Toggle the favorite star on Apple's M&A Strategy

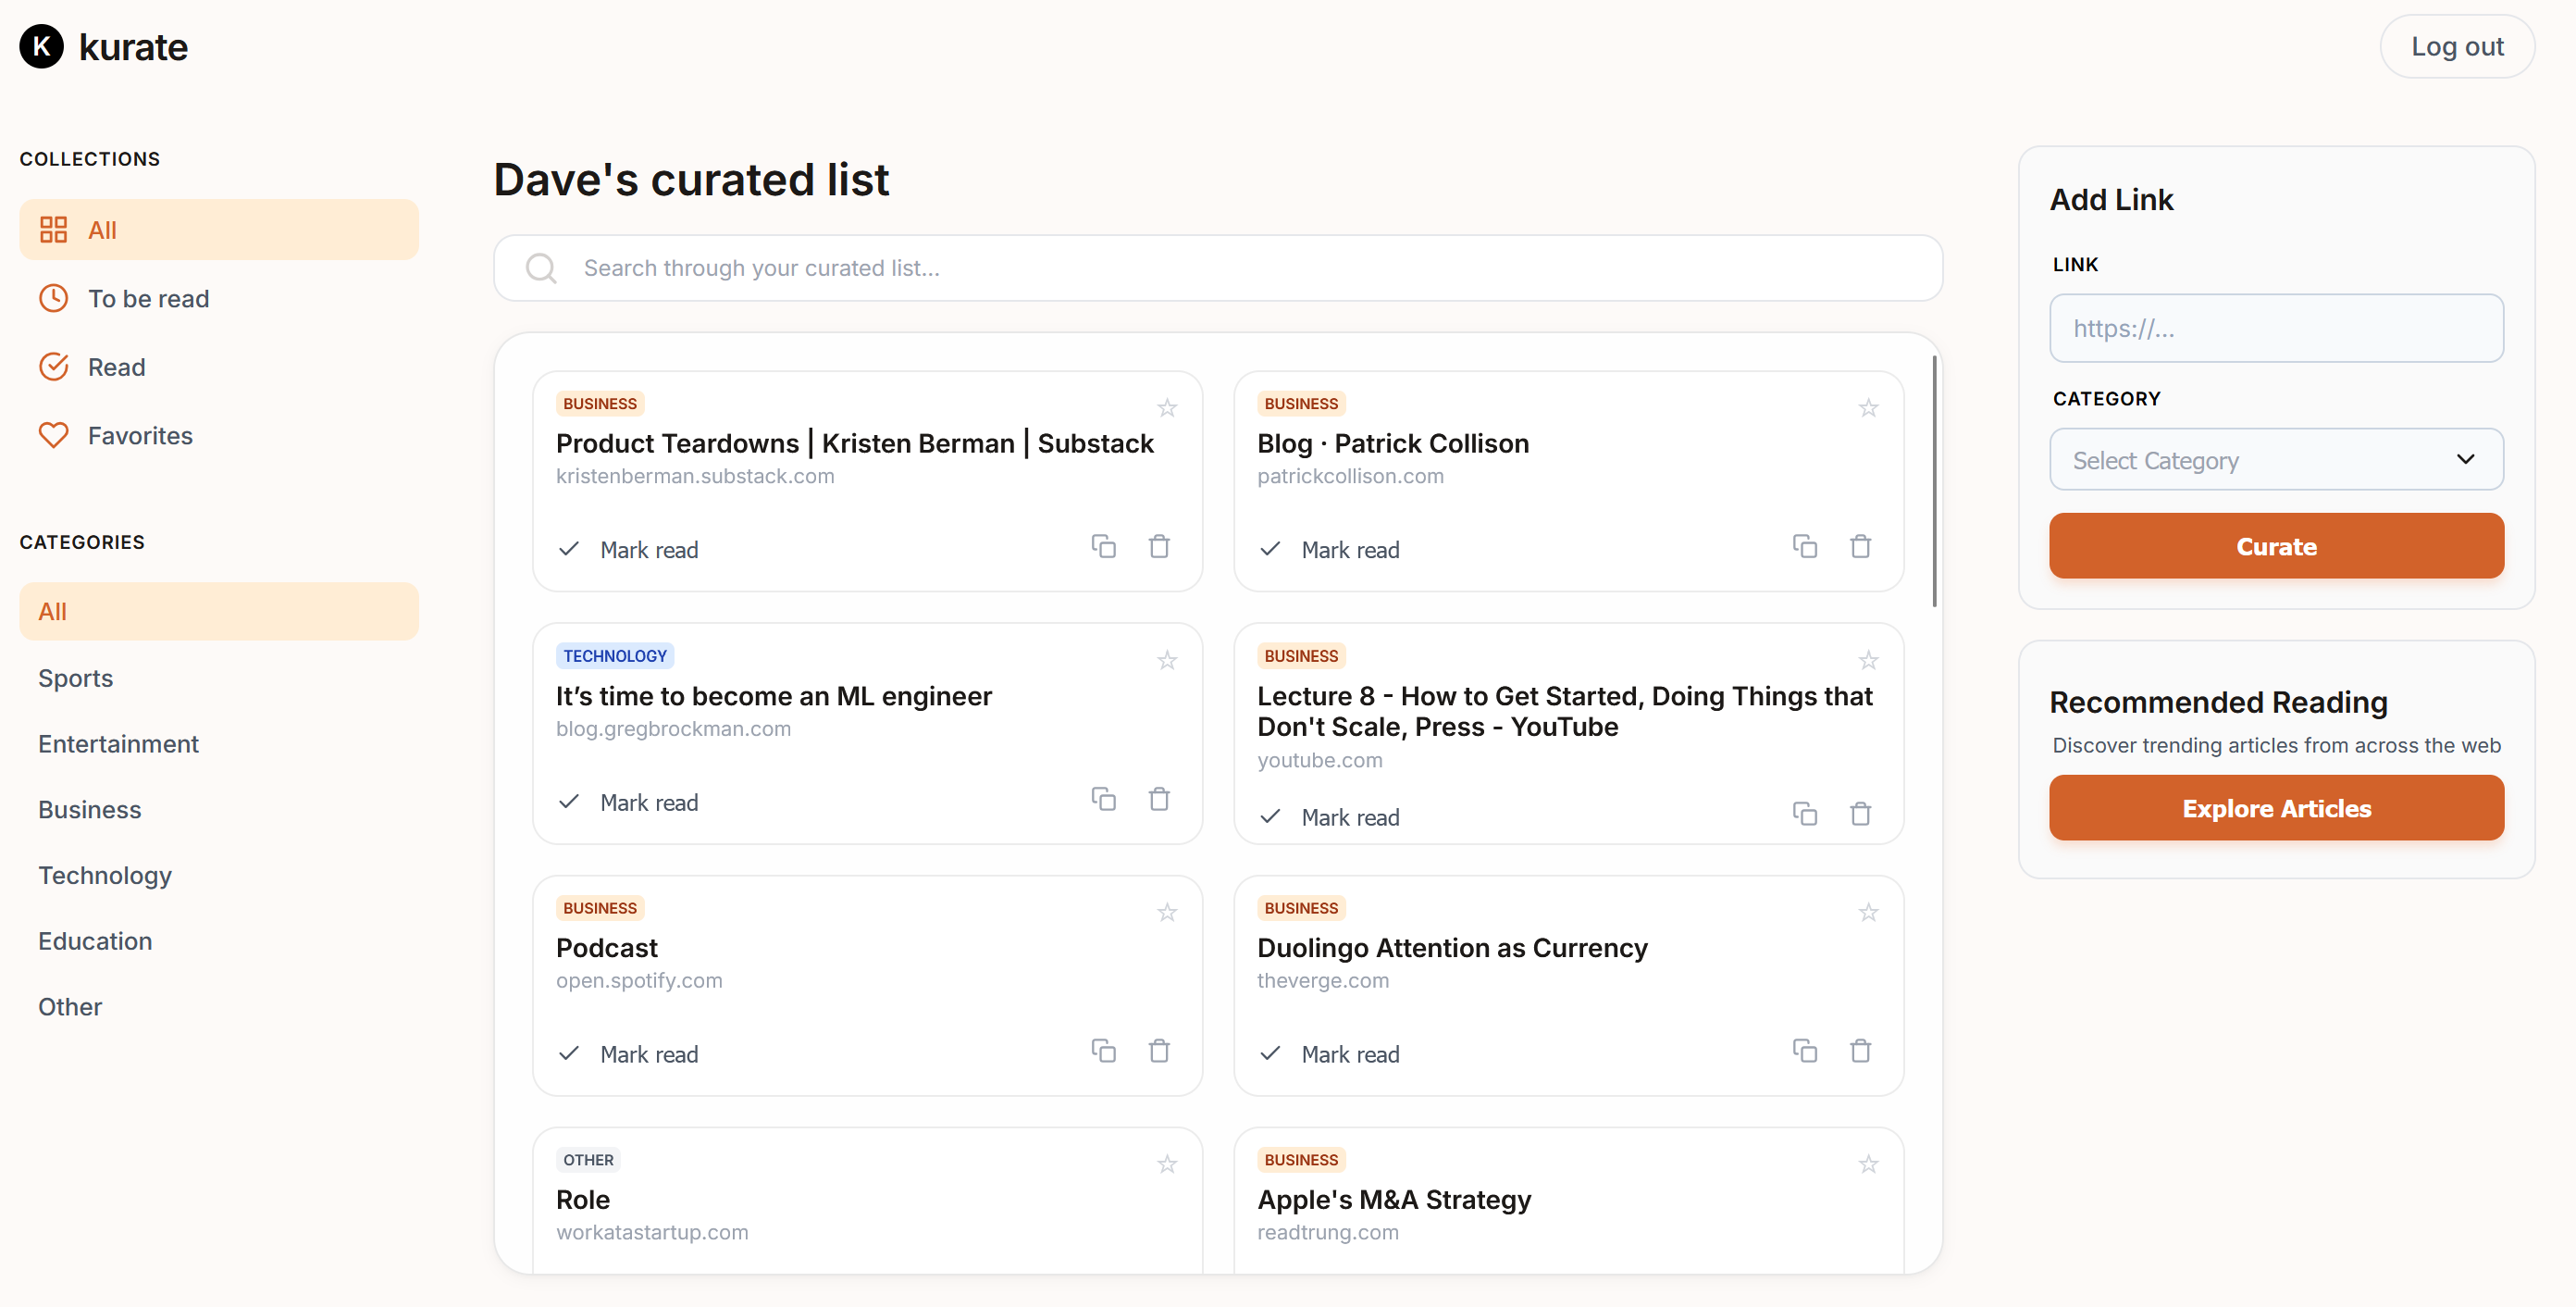click(1868, 1164)
